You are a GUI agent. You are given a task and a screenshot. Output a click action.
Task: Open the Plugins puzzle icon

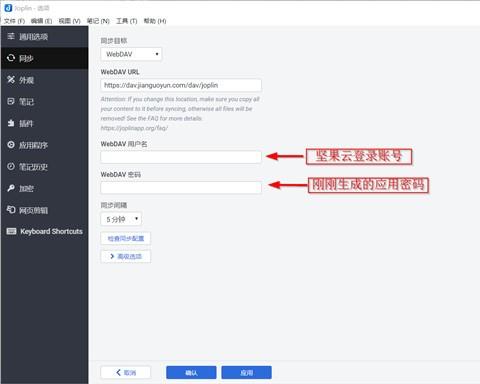pos(11,123)
